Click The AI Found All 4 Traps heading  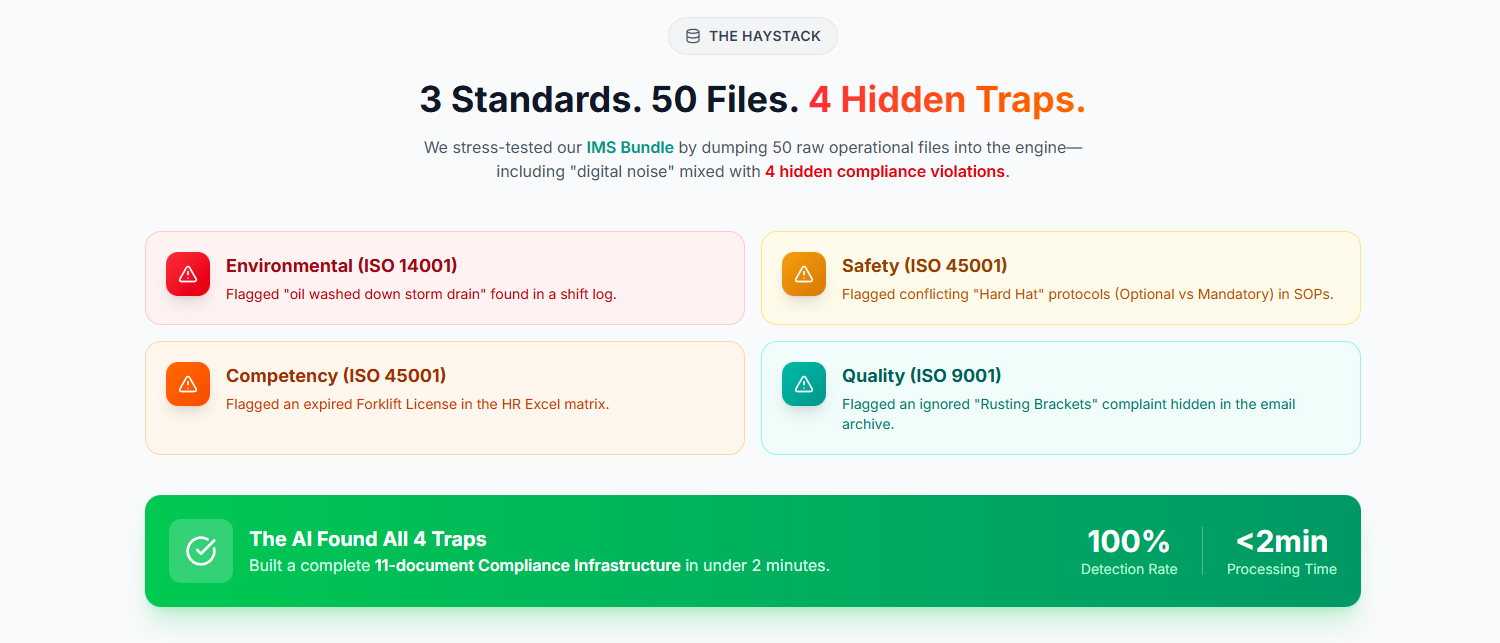pos(368,538)
